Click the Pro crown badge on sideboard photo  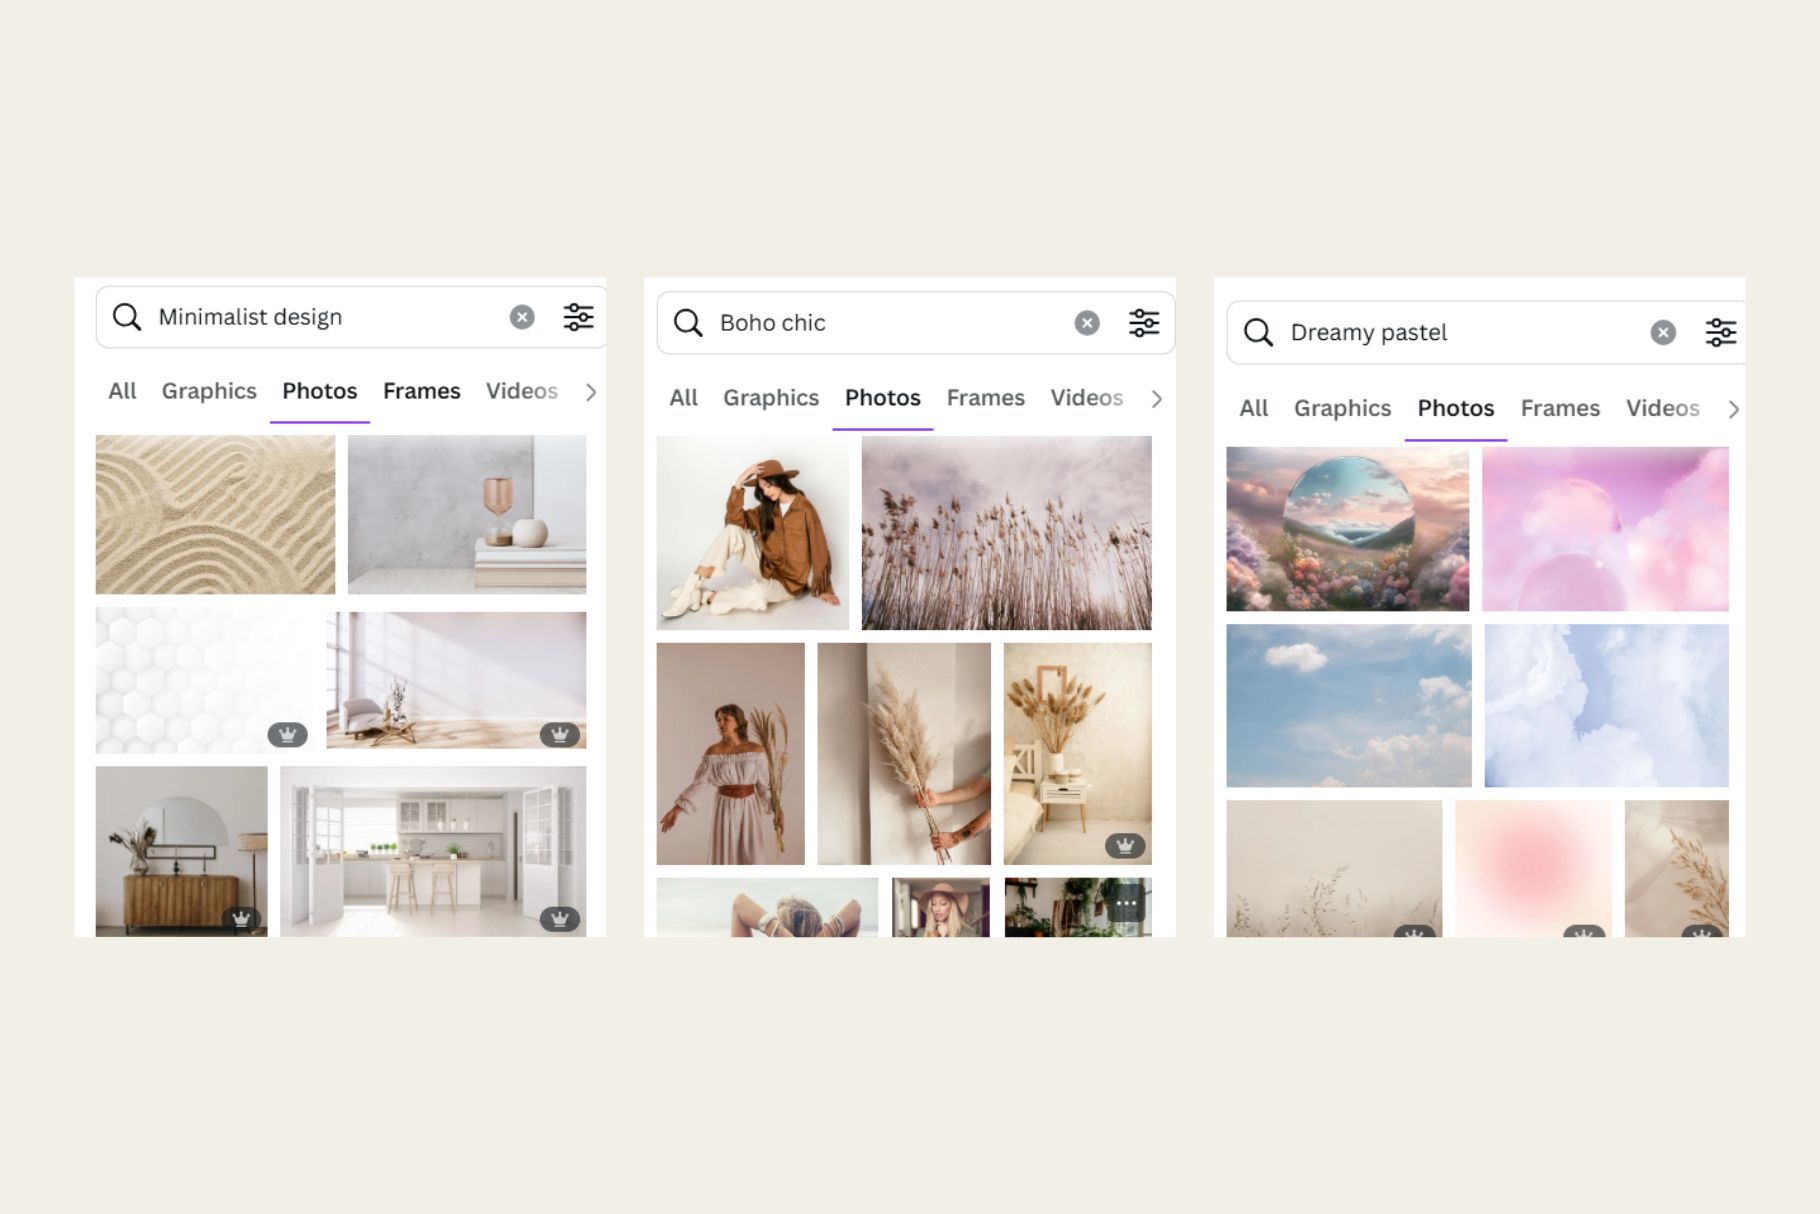pos(241,919)
